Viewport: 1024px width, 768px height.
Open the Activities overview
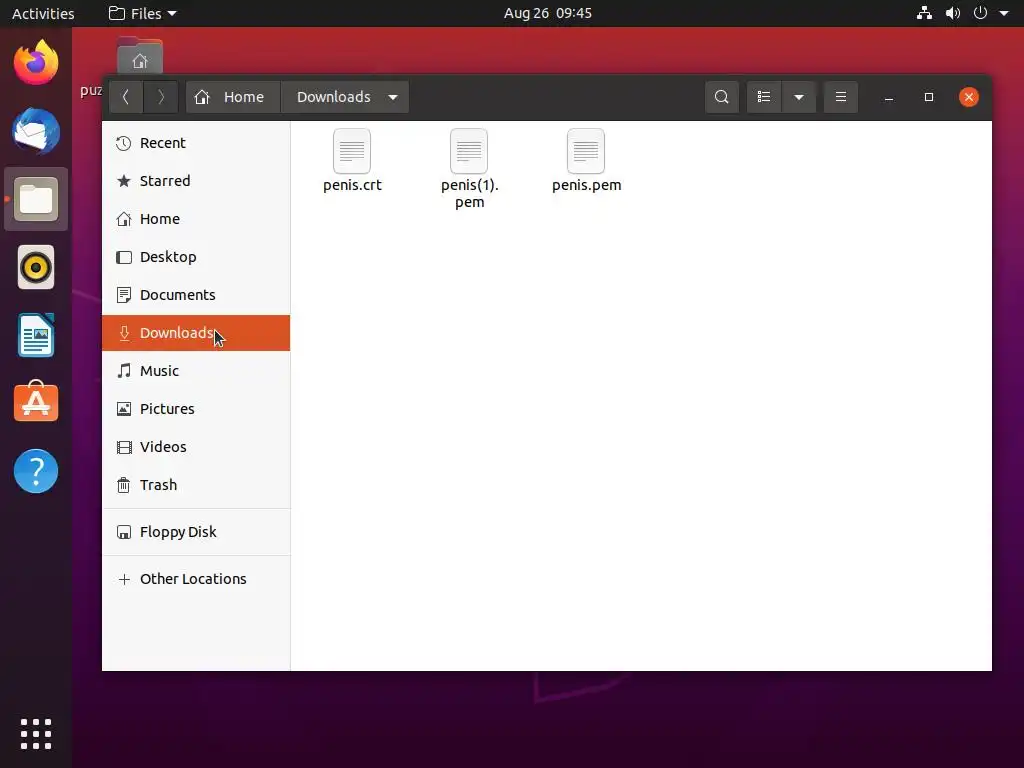[43, 13]
